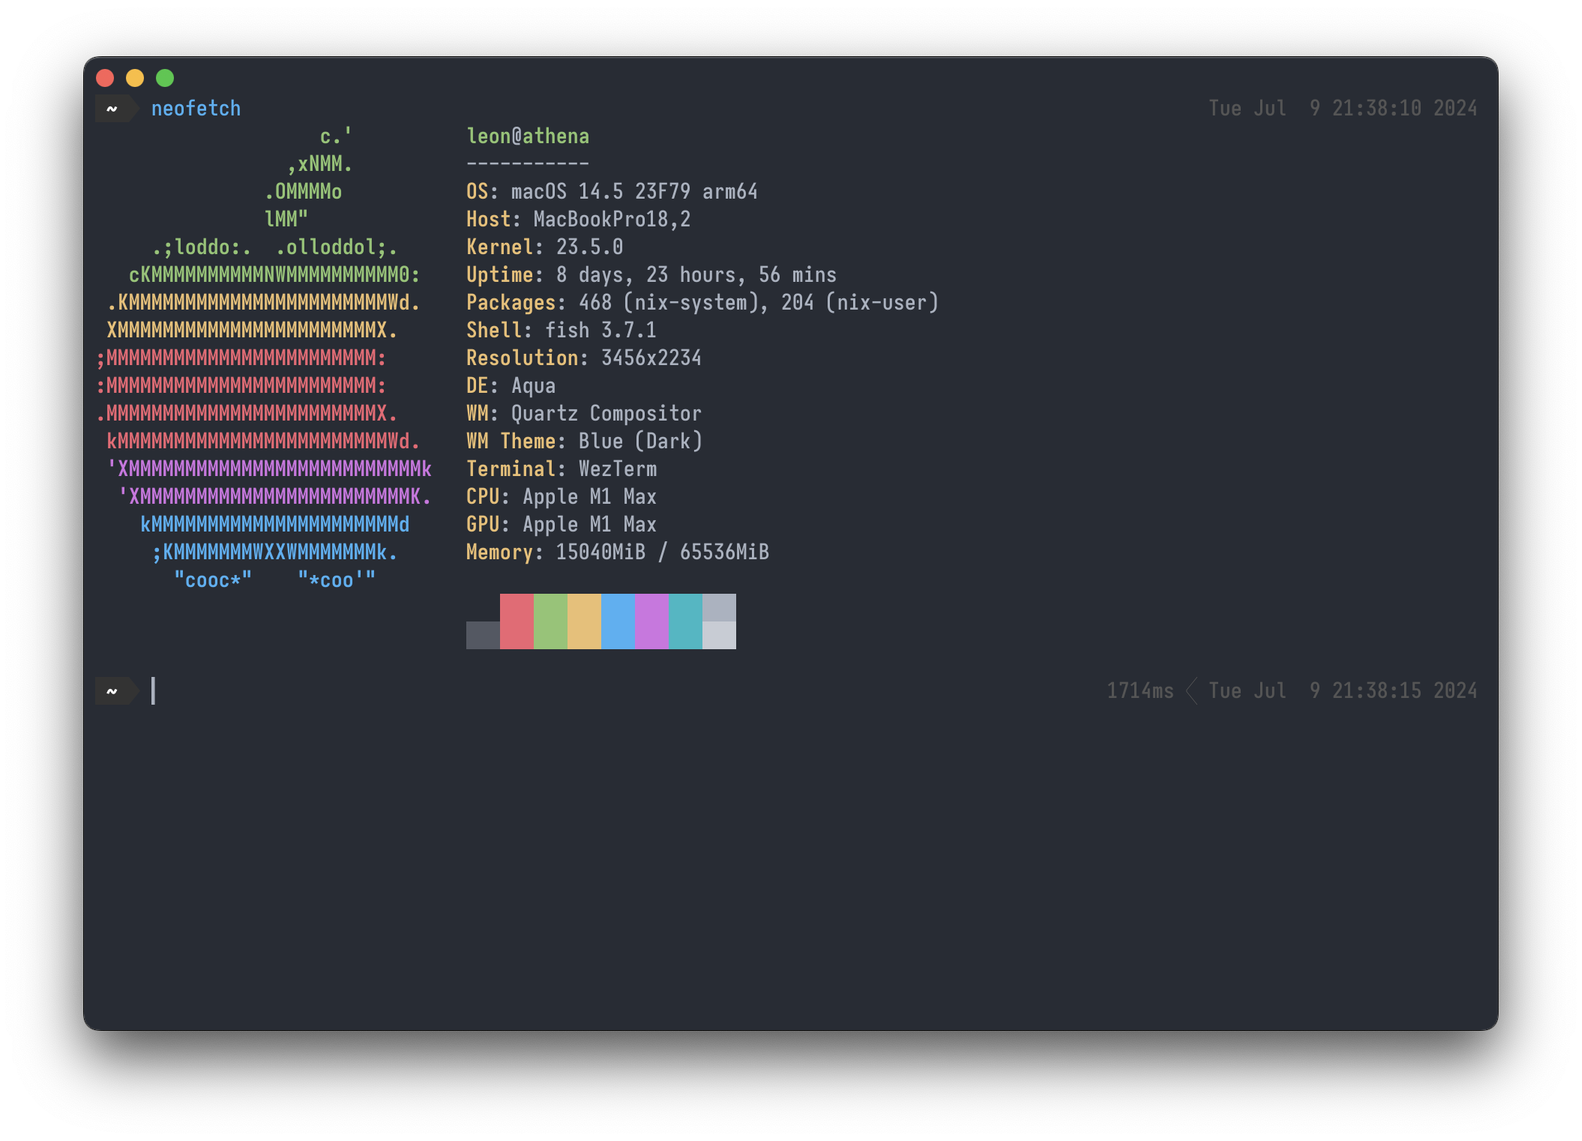The width and height of the screenshot is (1582, 1141).
Task: Click the cyan color block in the palette
Action: click(x=686, y=621)
